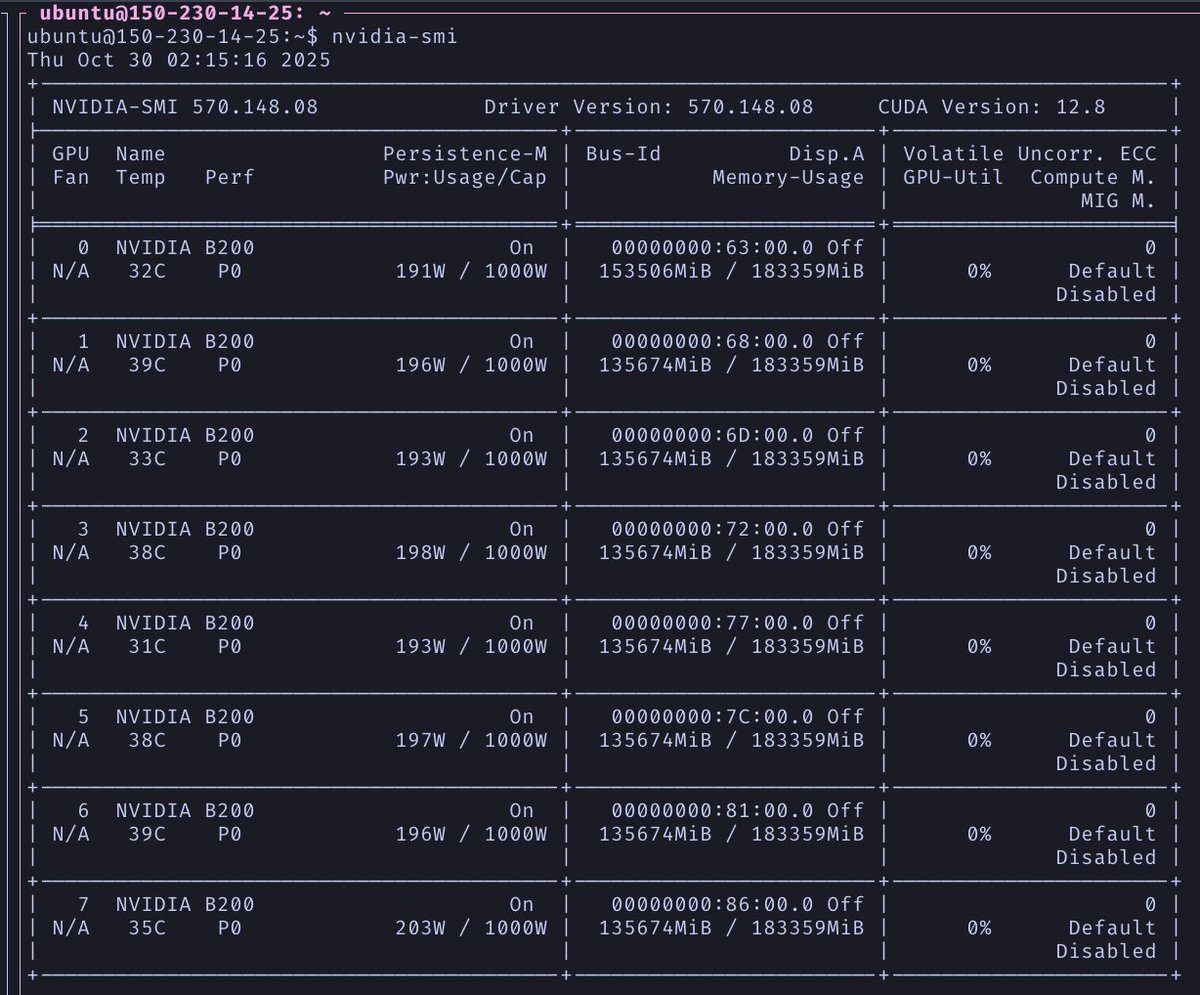The width and height of the screenshot is (1200, 995).
Task: Click the "Volatile Uncorr. ECC" header
Action: (1029, 154)
